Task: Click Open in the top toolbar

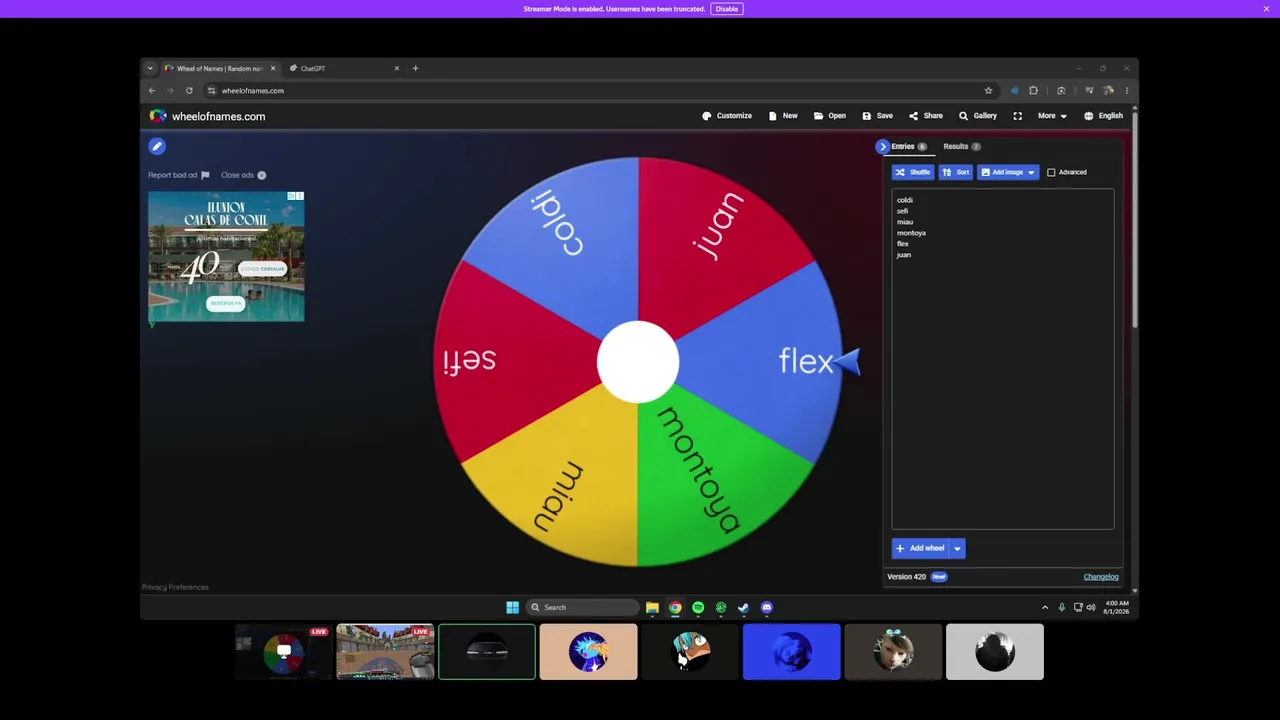Action: (830, 116)
